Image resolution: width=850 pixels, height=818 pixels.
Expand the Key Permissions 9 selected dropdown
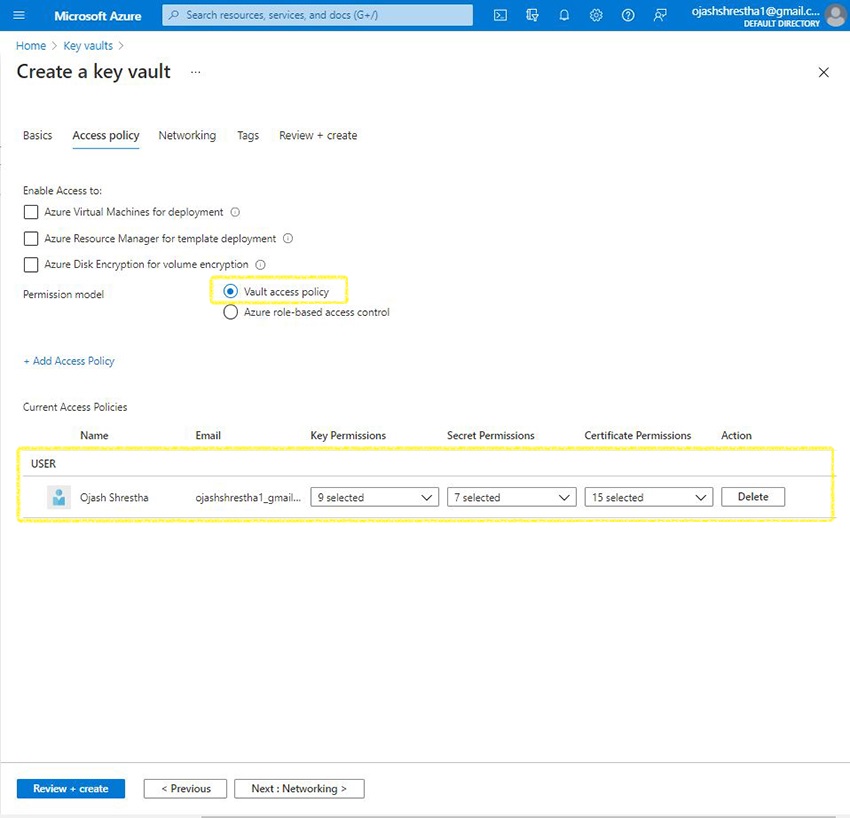tap(375, 497)
